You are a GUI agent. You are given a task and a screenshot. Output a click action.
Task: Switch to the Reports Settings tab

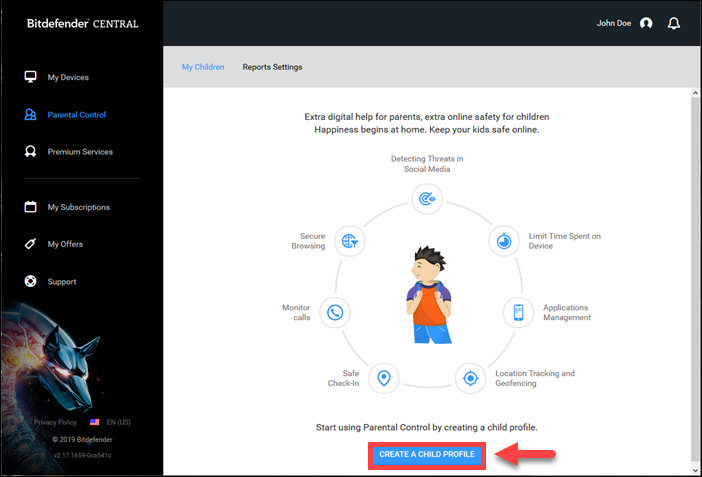coord(272,67)
